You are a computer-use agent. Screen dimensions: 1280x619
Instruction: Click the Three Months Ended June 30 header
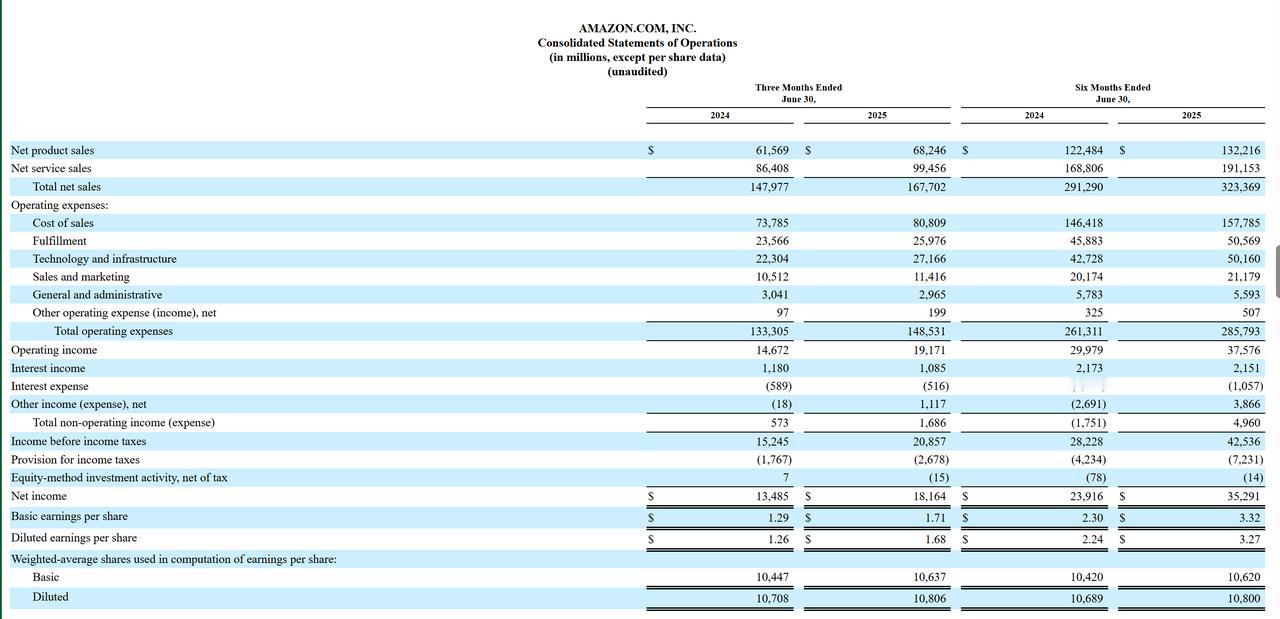798,93
